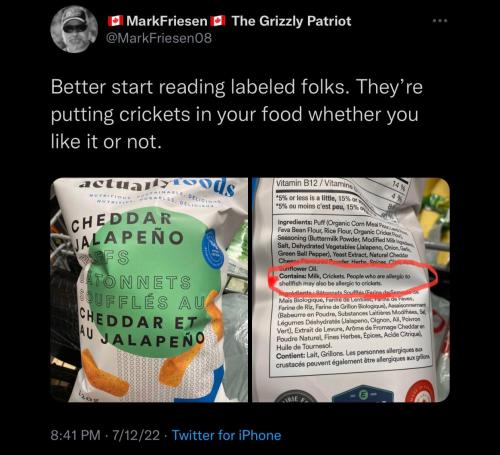The image size is (500, 455).
Task: Open the three-dot more options menu
Action: click(x=440, y=21)
